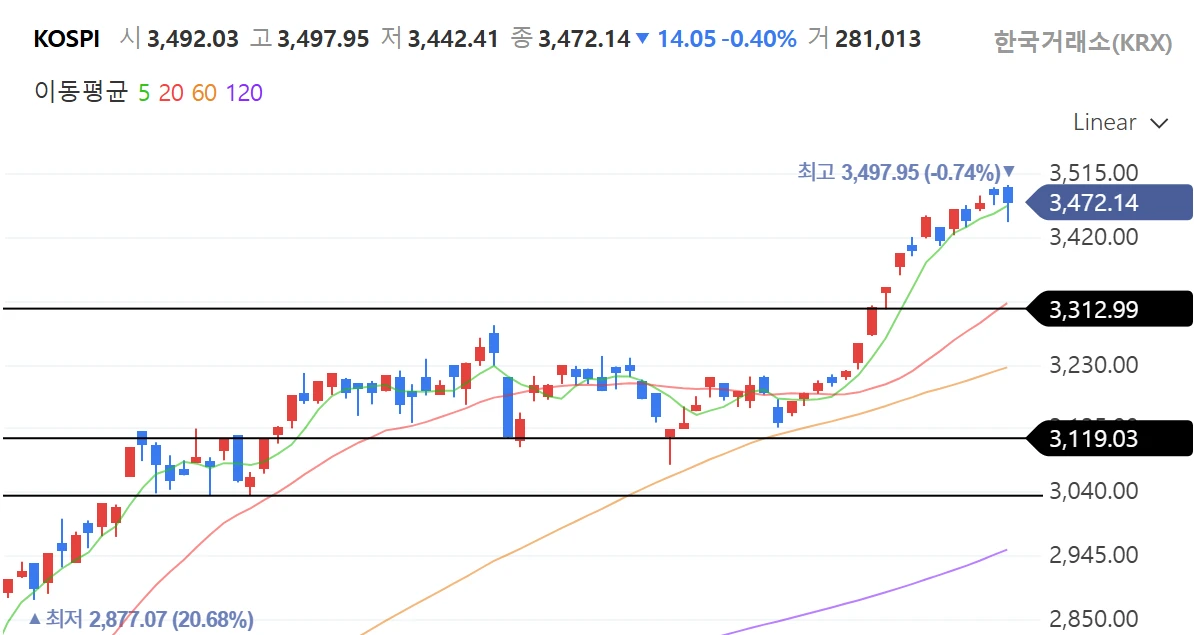Click the up triangle beside the 최저 label
The width and height of the screenshot is (1194, 635).
click(x=35, y=619)
